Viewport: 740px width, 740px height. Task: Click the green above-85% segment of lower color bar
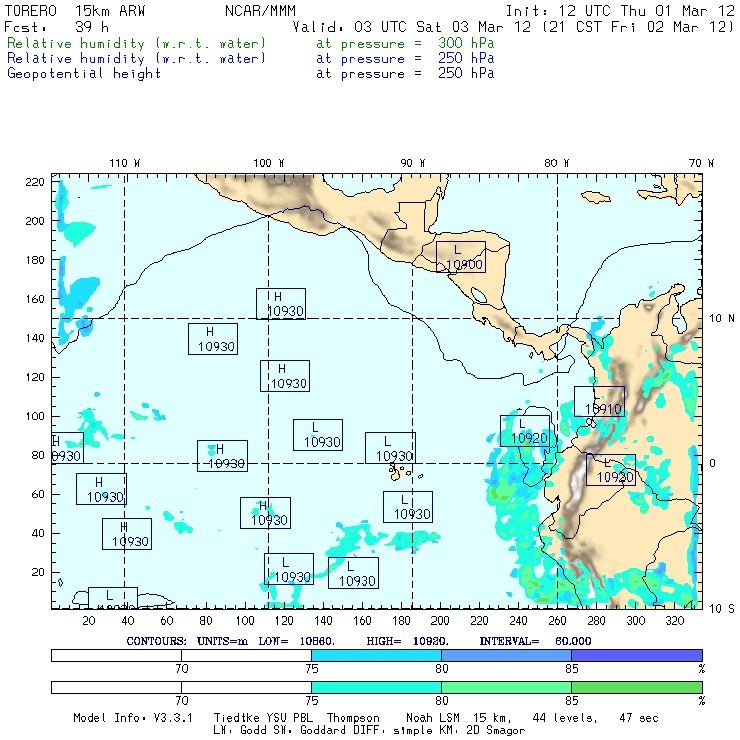coord(637,687)
